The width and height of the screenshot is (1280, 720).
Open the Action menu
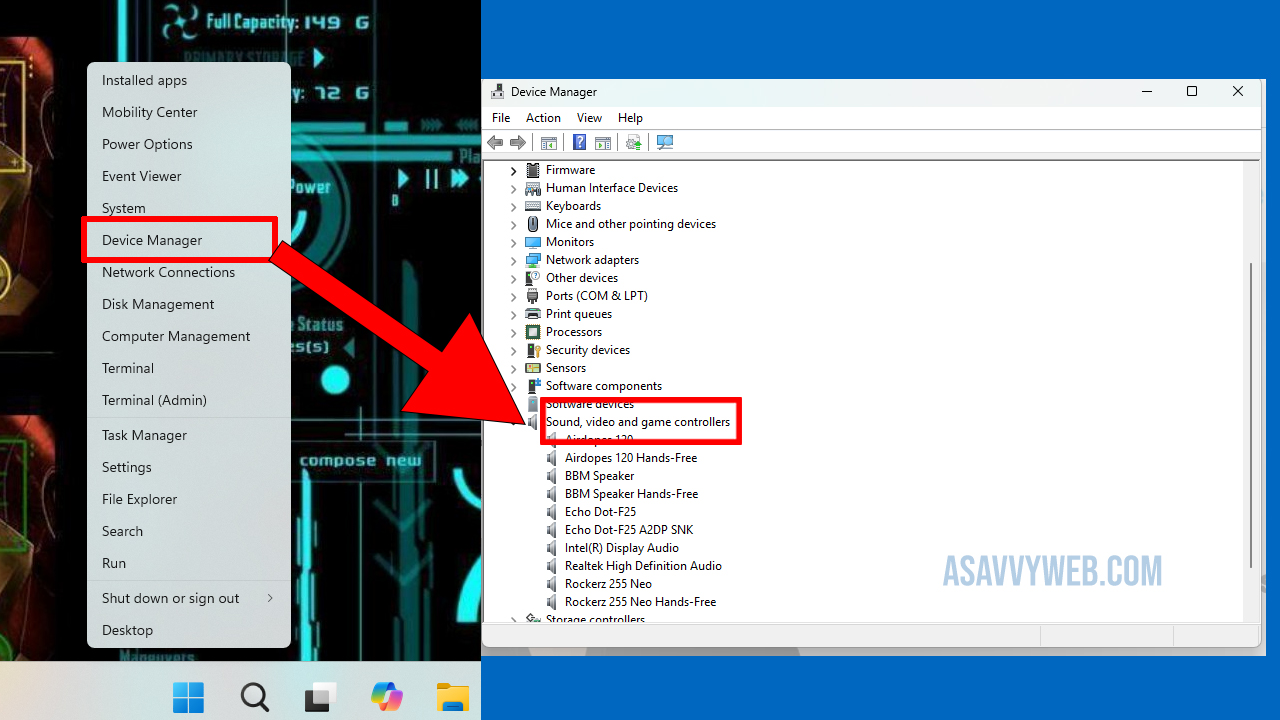point(543,118)
